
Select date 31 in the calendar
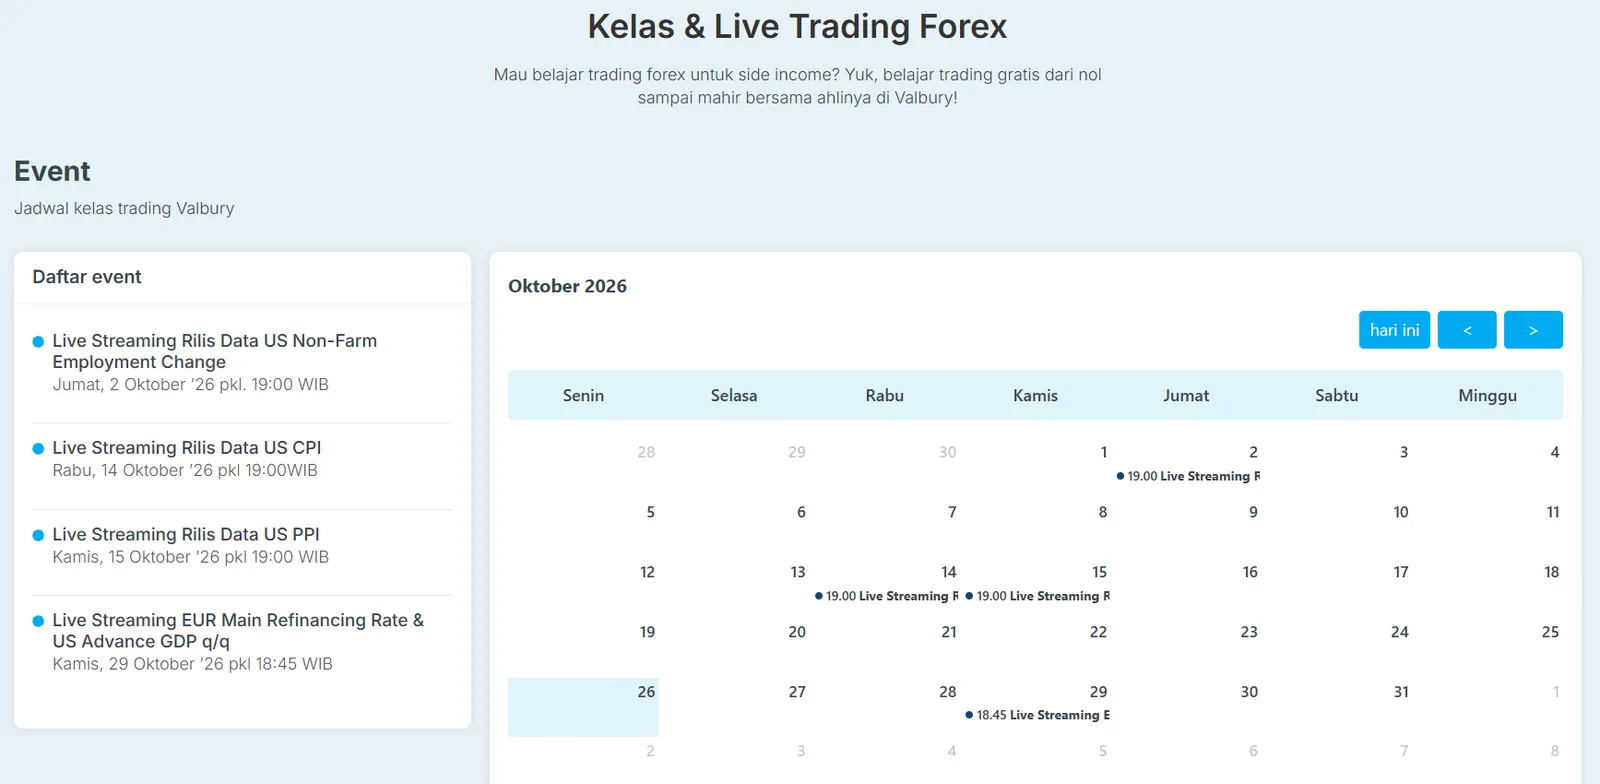click(1401, 692)
